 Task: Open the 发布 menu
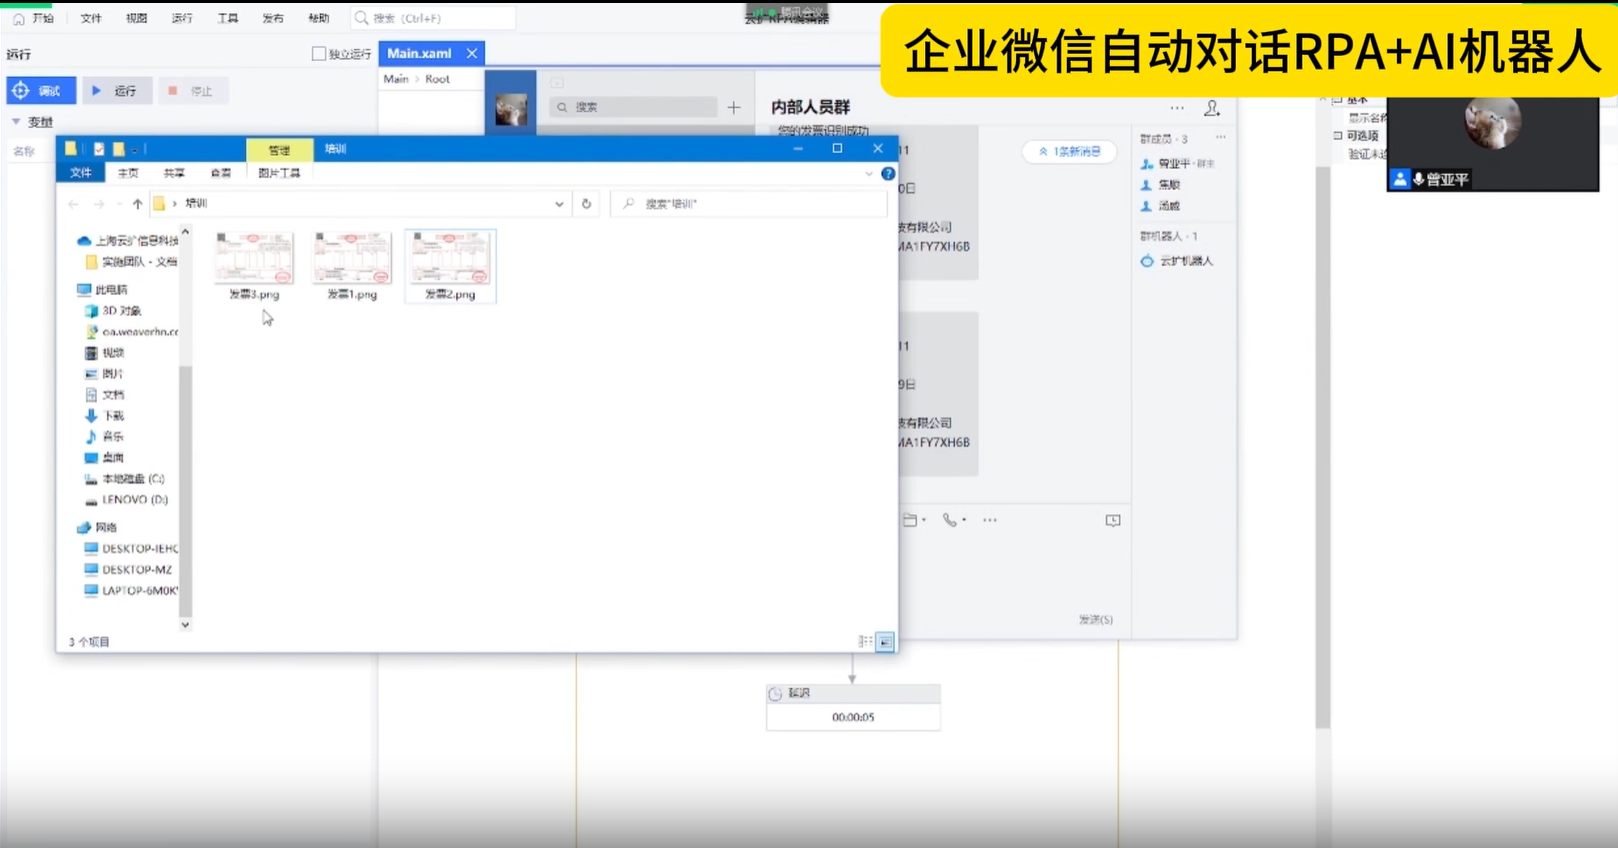click(x=273, y=18)
